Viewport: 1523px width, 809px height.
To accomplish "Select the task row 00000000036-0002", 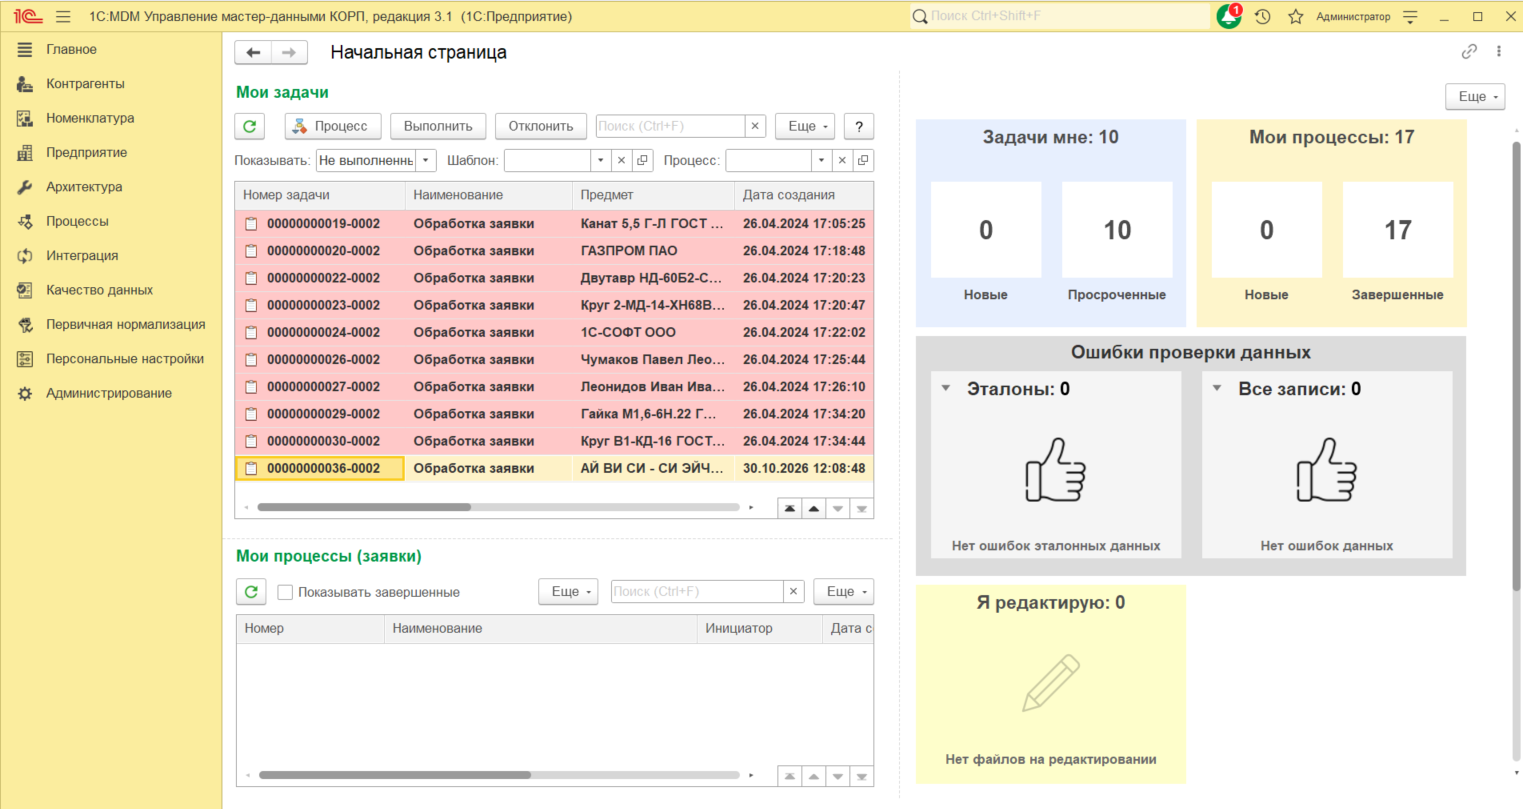I will click(x=554, y=468).
